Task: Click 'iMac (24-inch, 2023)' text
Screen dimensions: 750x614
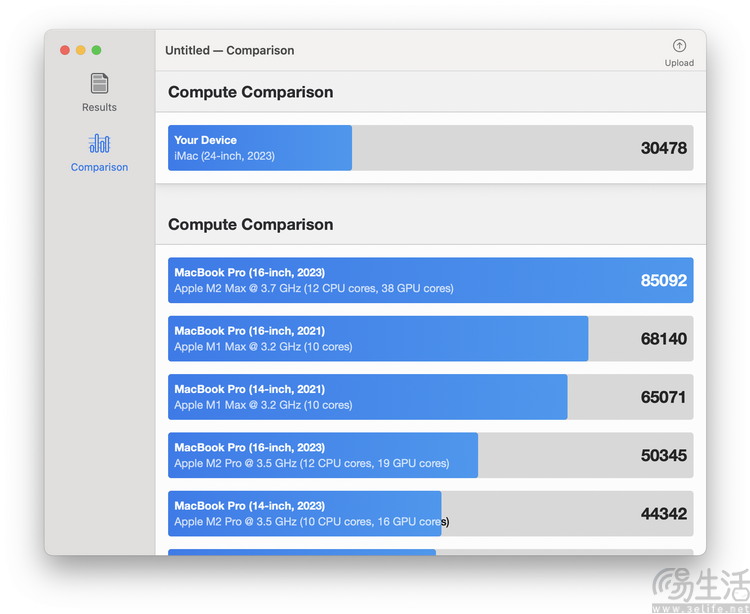Action: coord(224,156)
